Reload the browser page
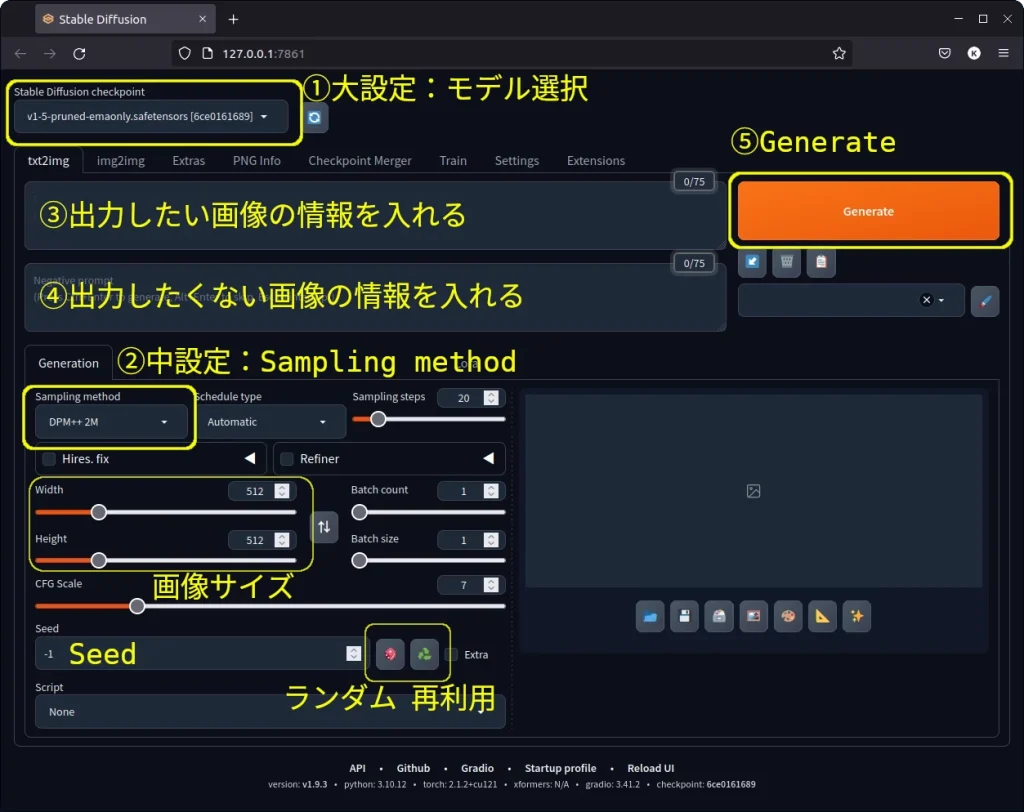 79,54
